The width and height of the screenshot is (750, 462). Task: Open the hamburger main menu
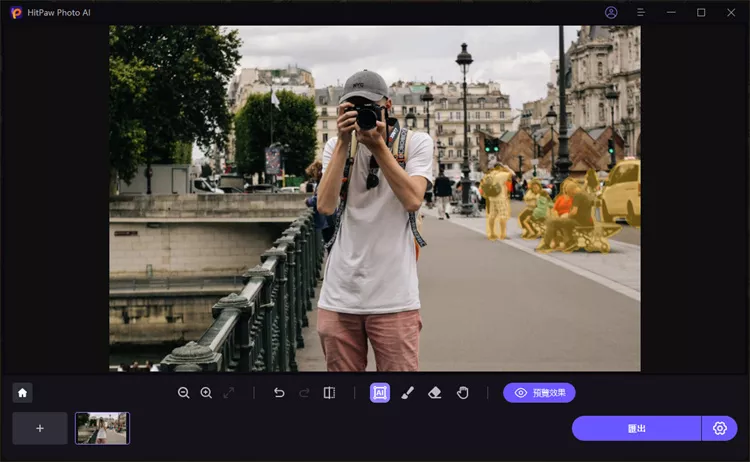click(641, 12)
